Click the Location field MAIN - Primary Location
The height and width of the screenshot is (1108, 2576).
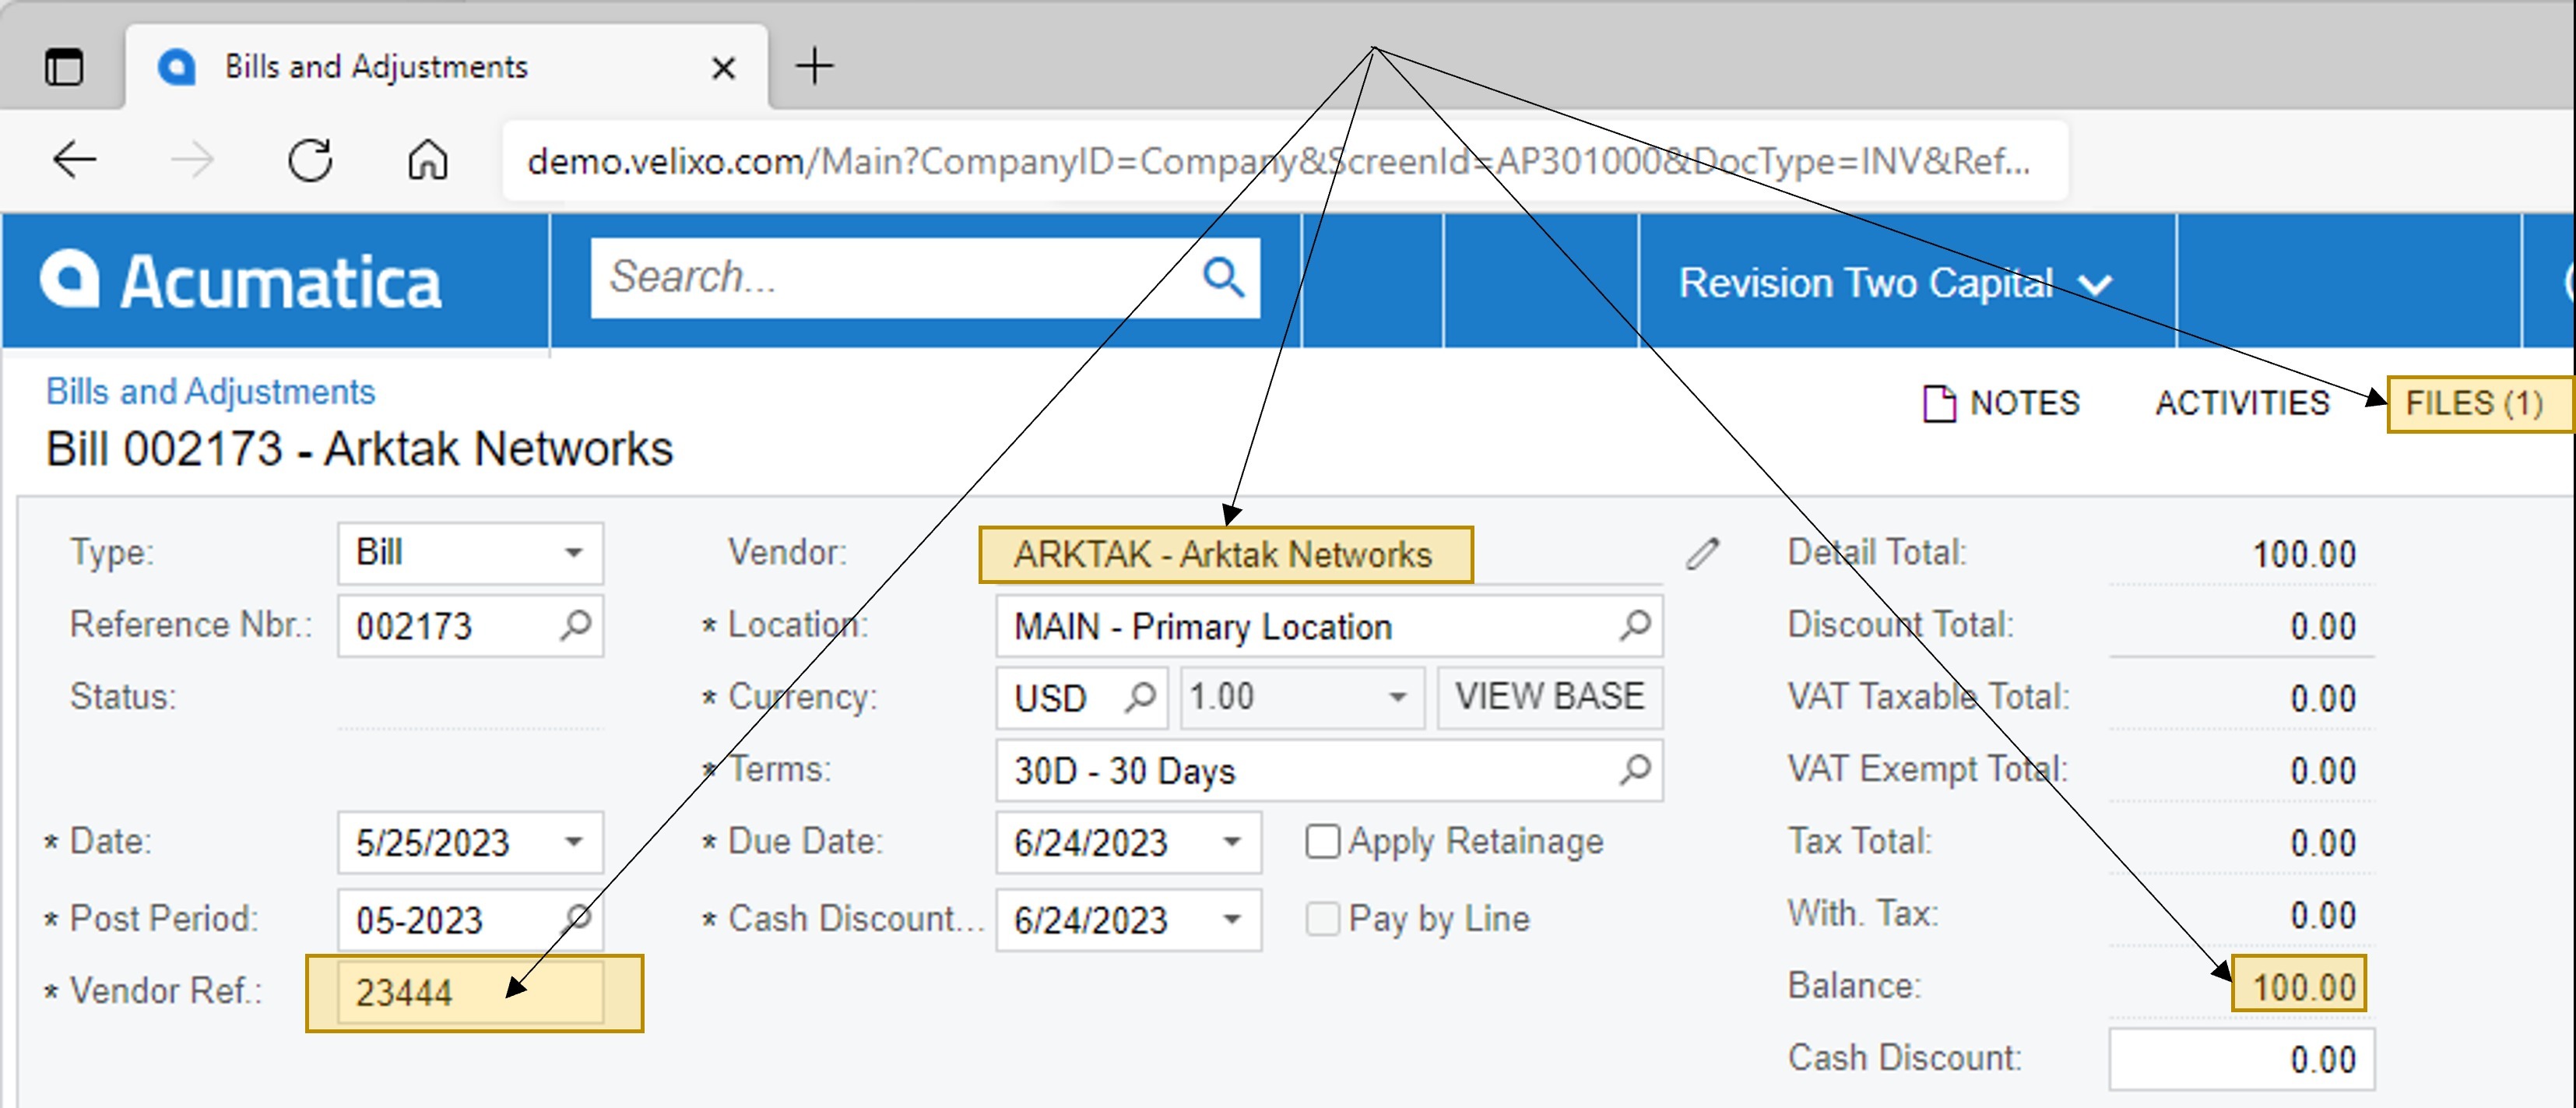(x=1329, y=626)
